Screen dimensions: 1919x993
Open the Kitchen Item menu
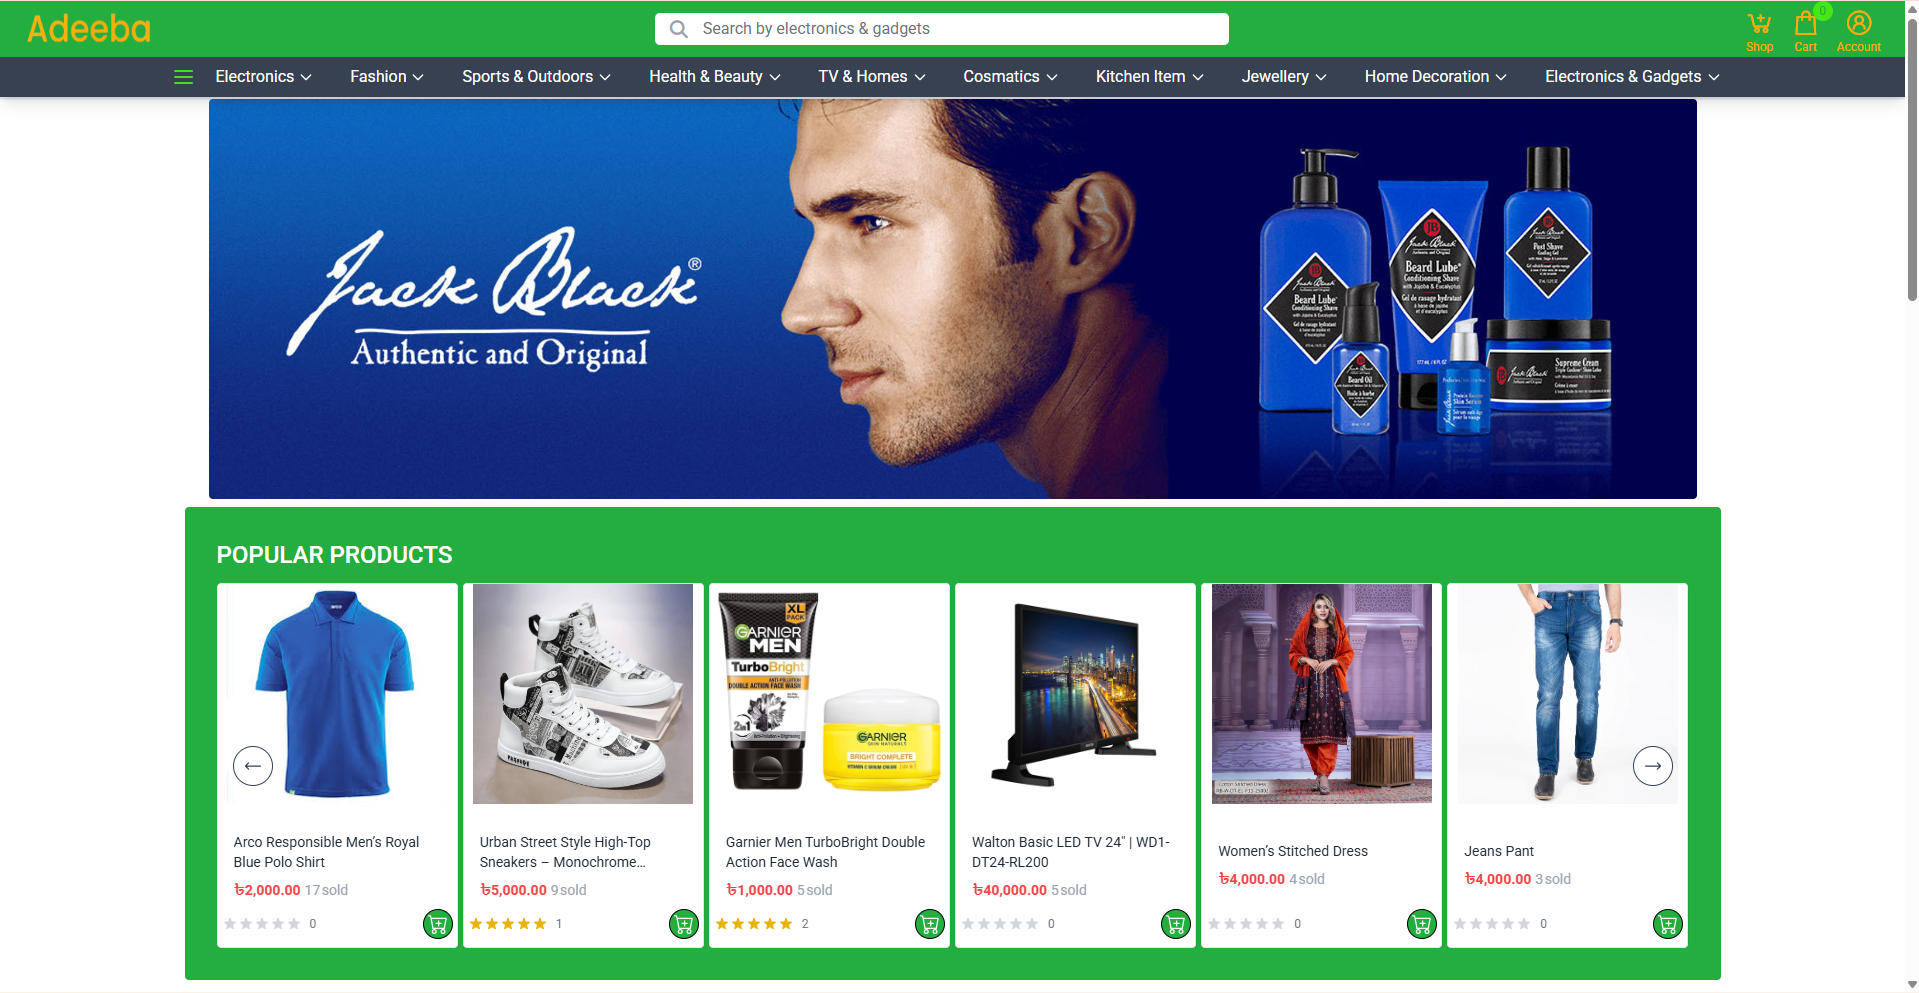point(1150,77)
